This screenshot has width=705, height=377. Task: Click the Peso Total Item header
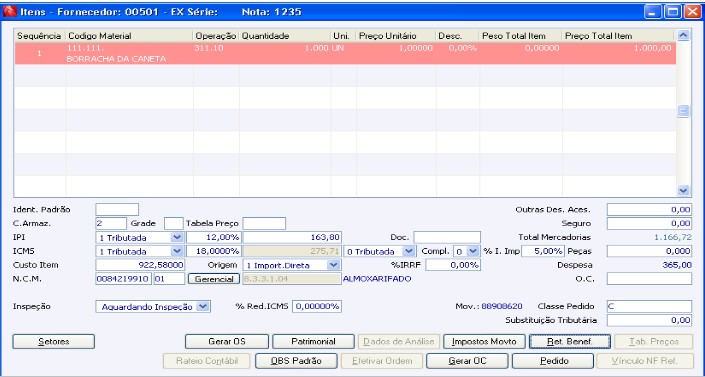[520, 36]
